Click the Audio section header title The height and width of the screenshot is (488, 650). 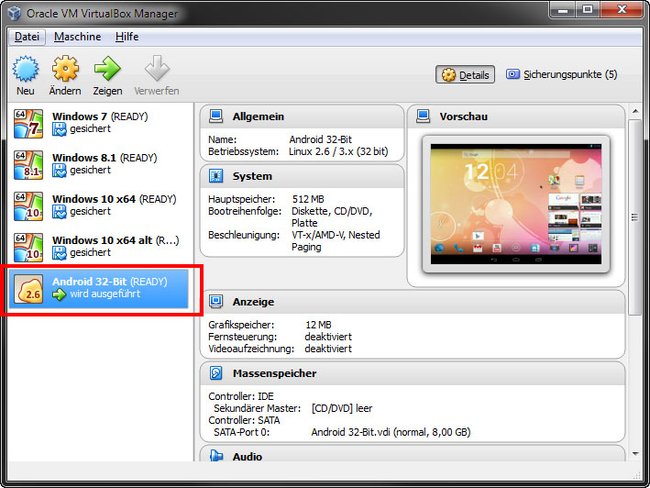click(x=247, y=456)
